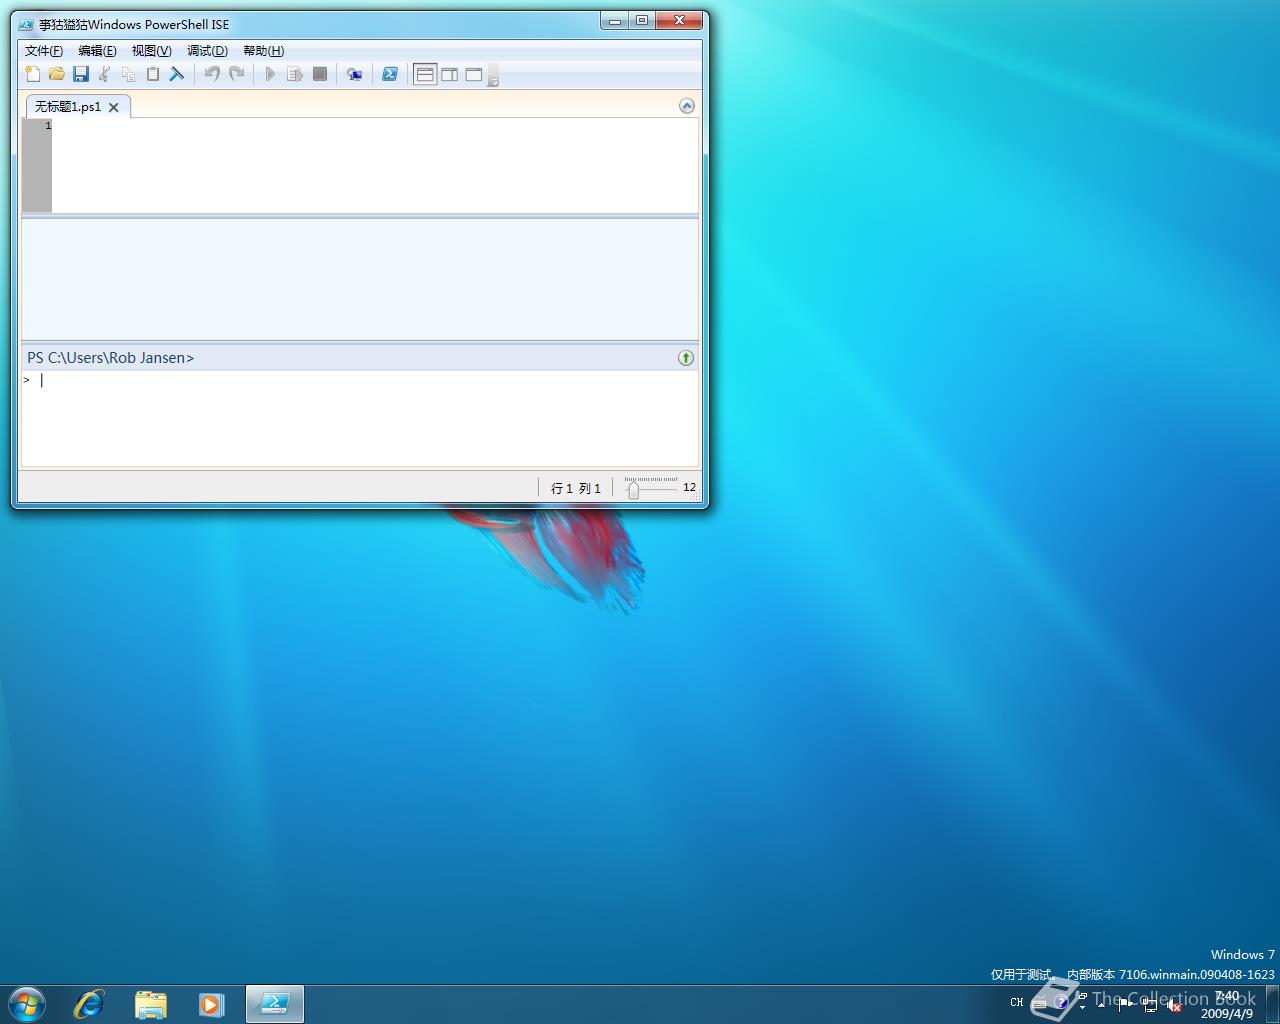
Task: Click the Redo arrow icon
Action: [237, 74]
